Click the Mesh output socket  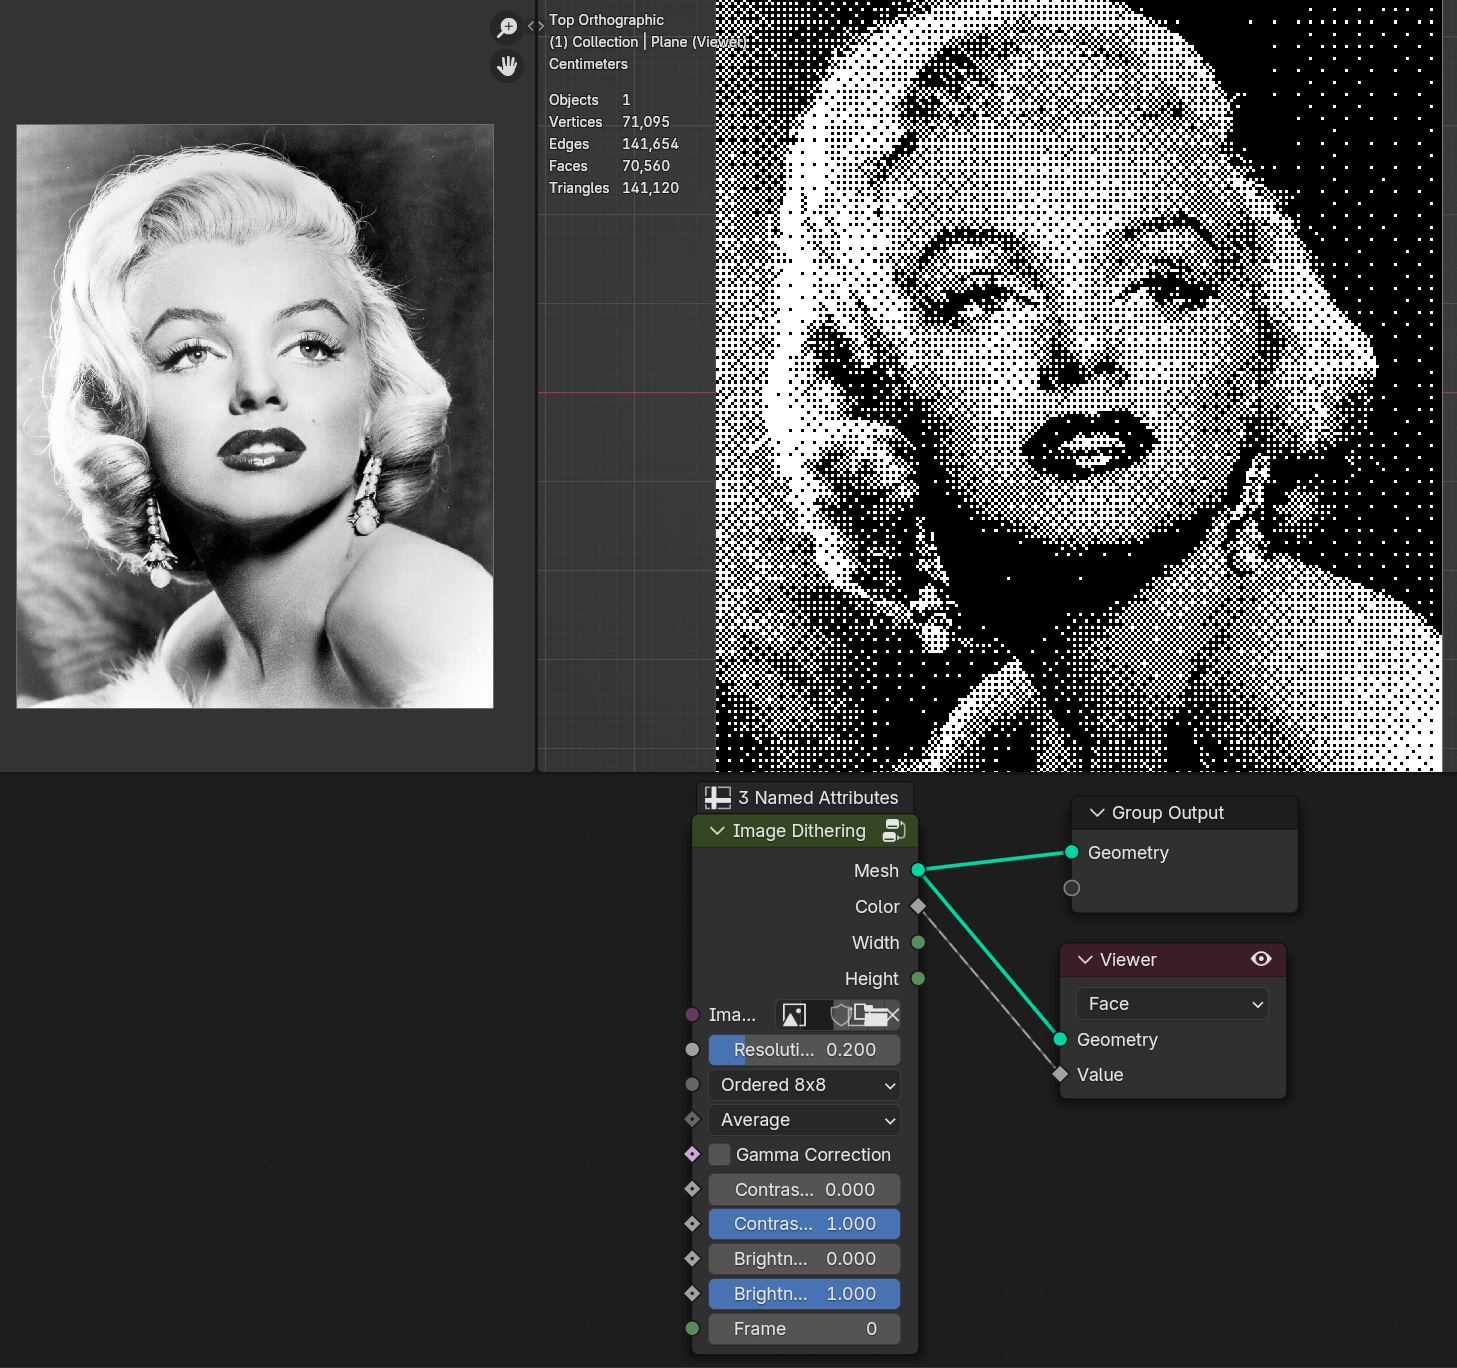[918, 870]
